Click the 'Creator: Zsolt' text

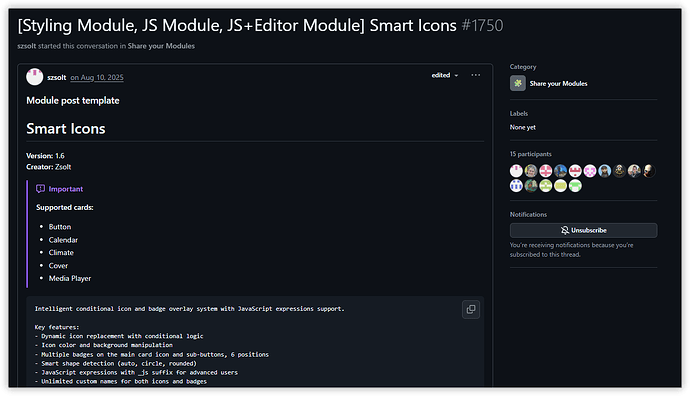click(x=48, y=167)
